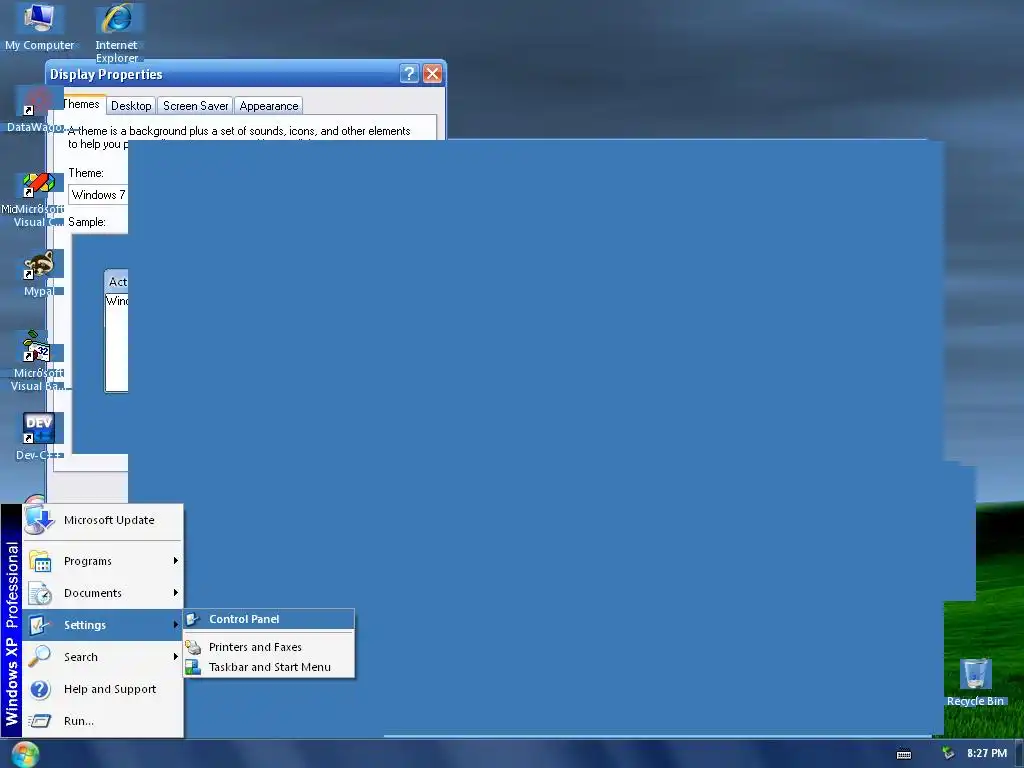
Task: Click the Start orb button
Action: point(25,754)
